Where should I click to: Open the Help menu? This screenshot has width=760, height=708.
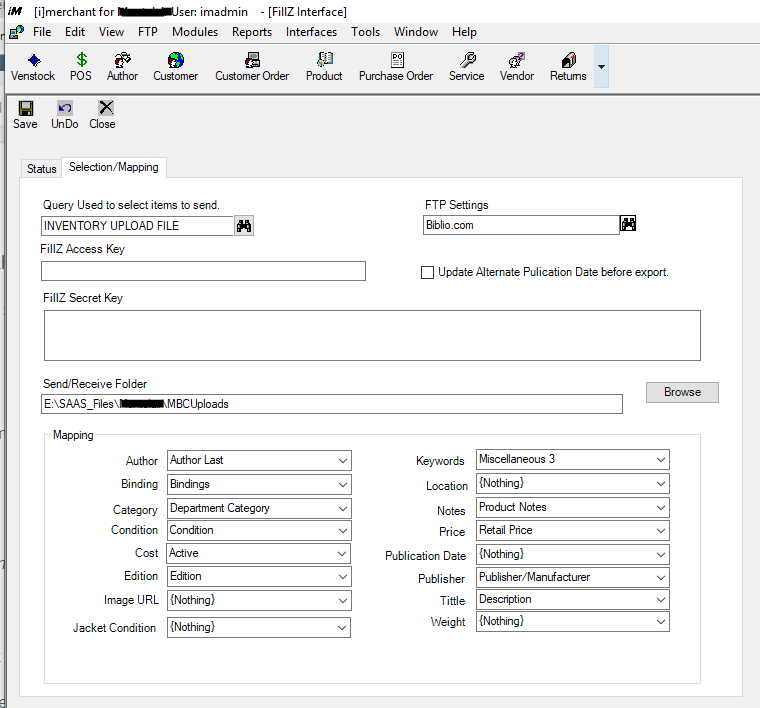[464, 32]
